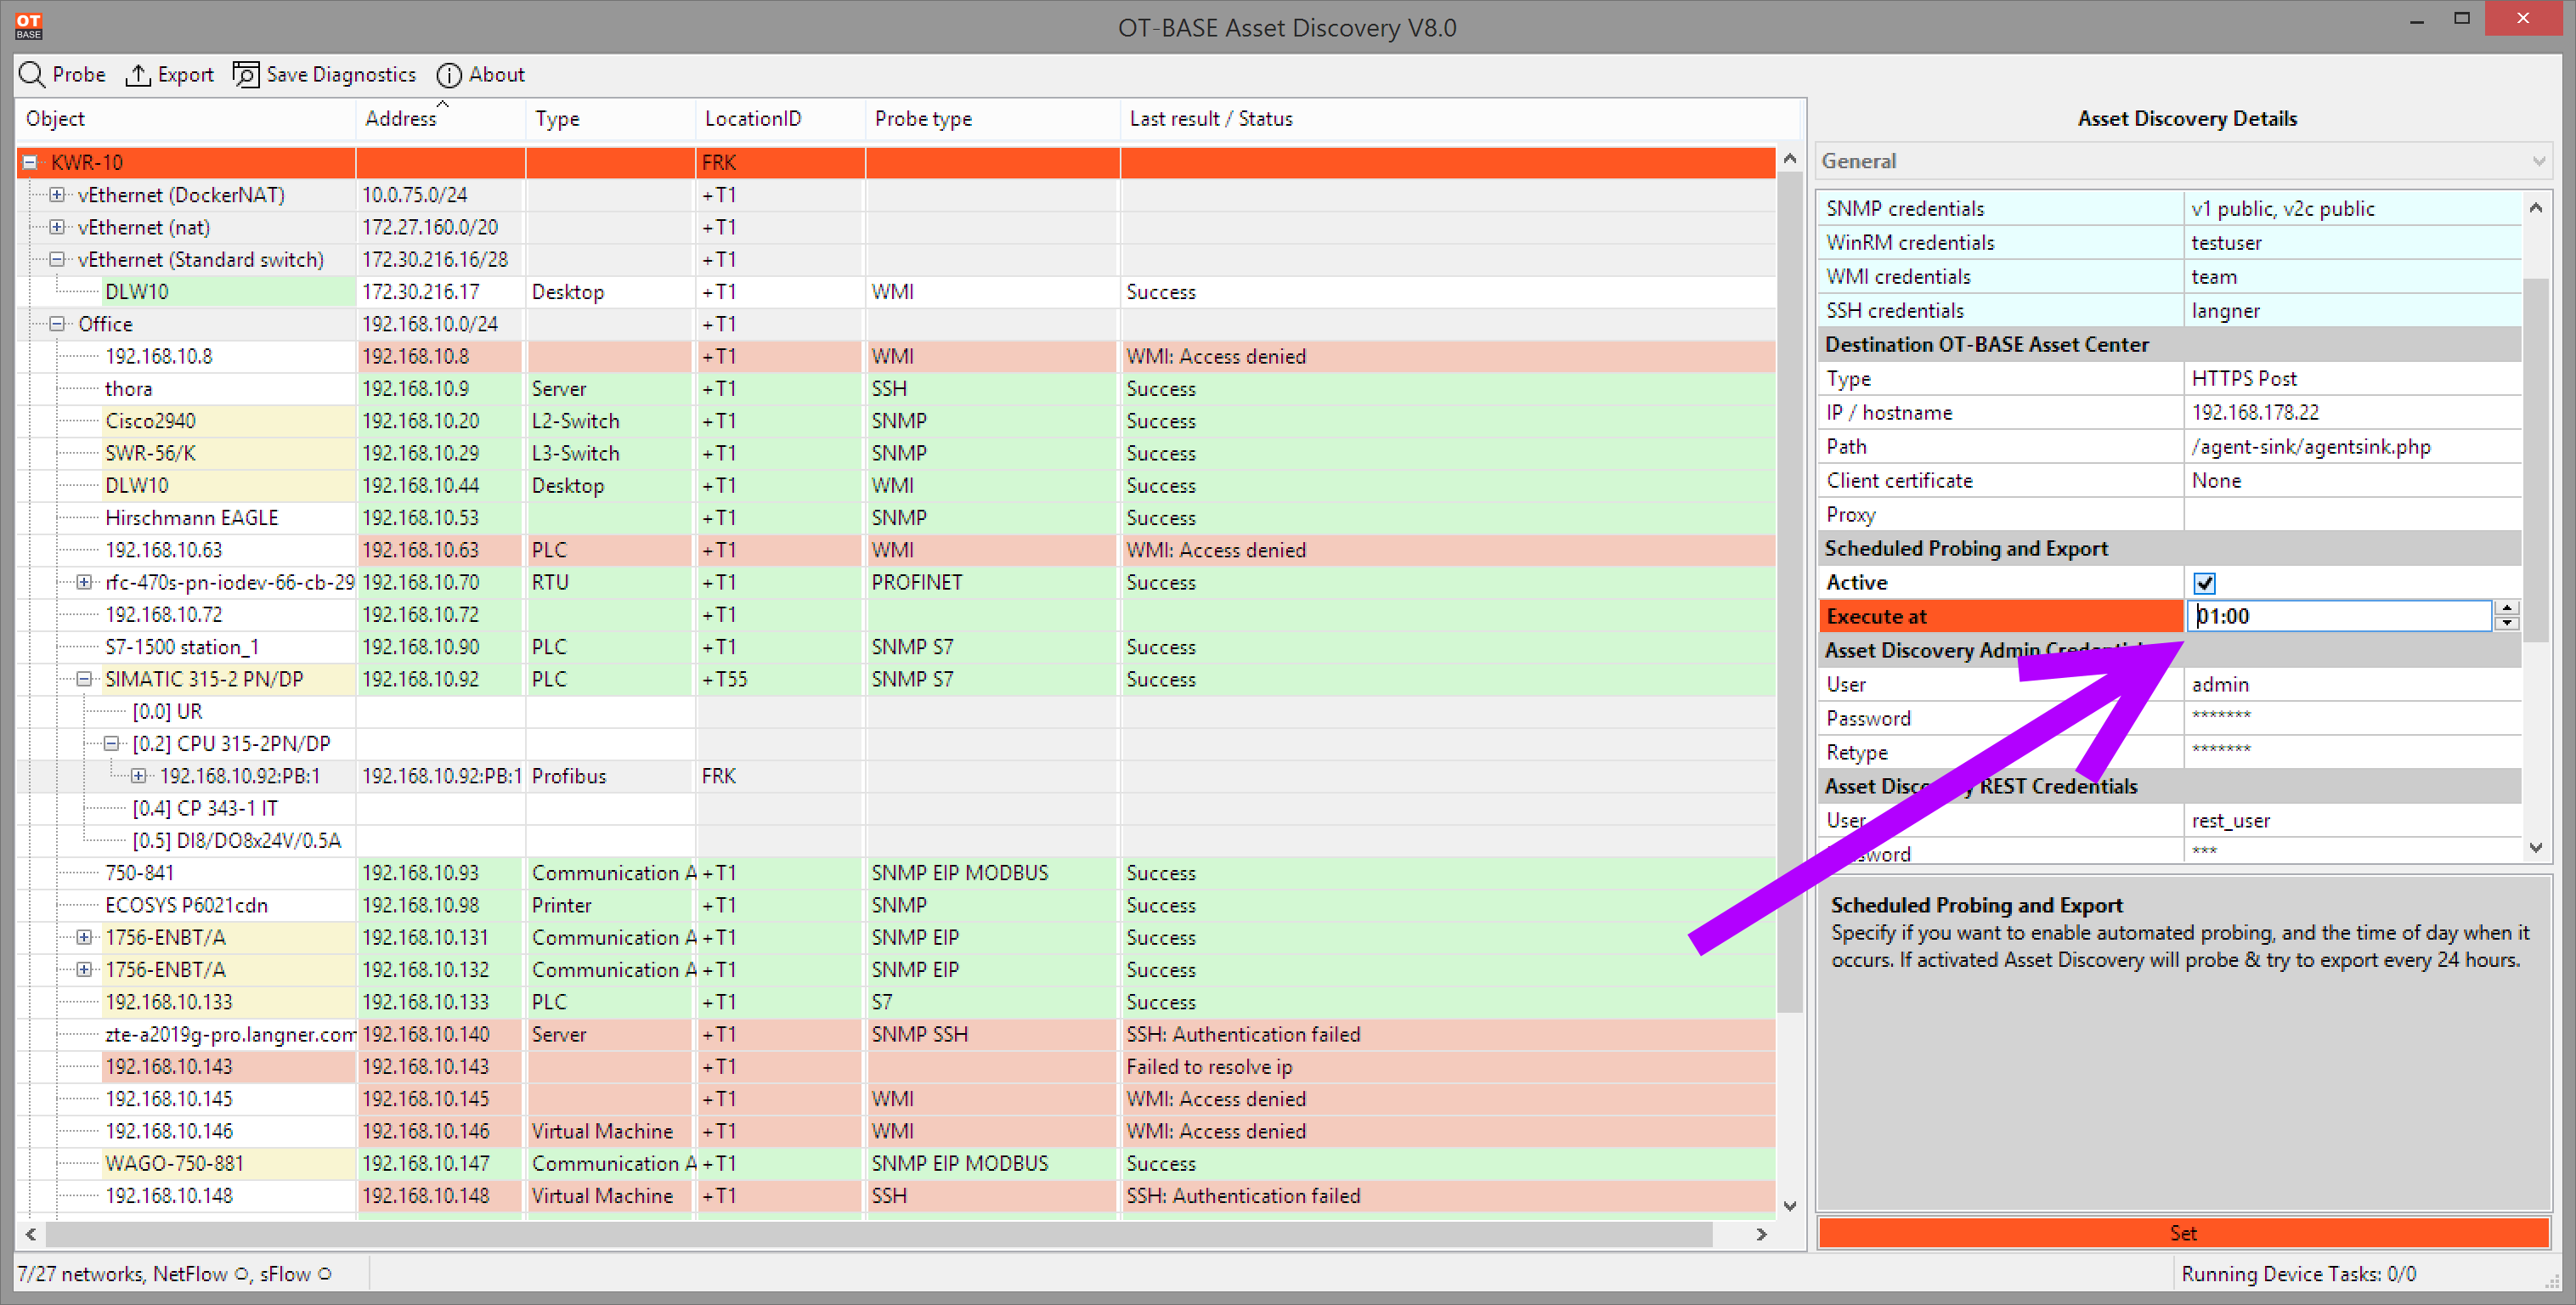Expand the rfc-470s-pn-iodev device node
Screen dimensions: 2576x1305
84,582
